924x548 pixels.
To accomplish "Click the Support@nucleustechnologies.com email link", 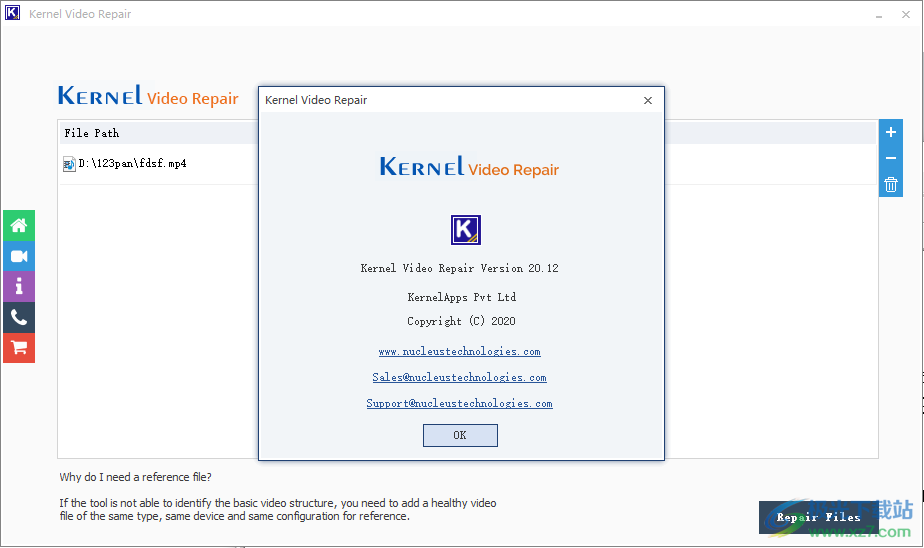I will click(x=460, y=404).
